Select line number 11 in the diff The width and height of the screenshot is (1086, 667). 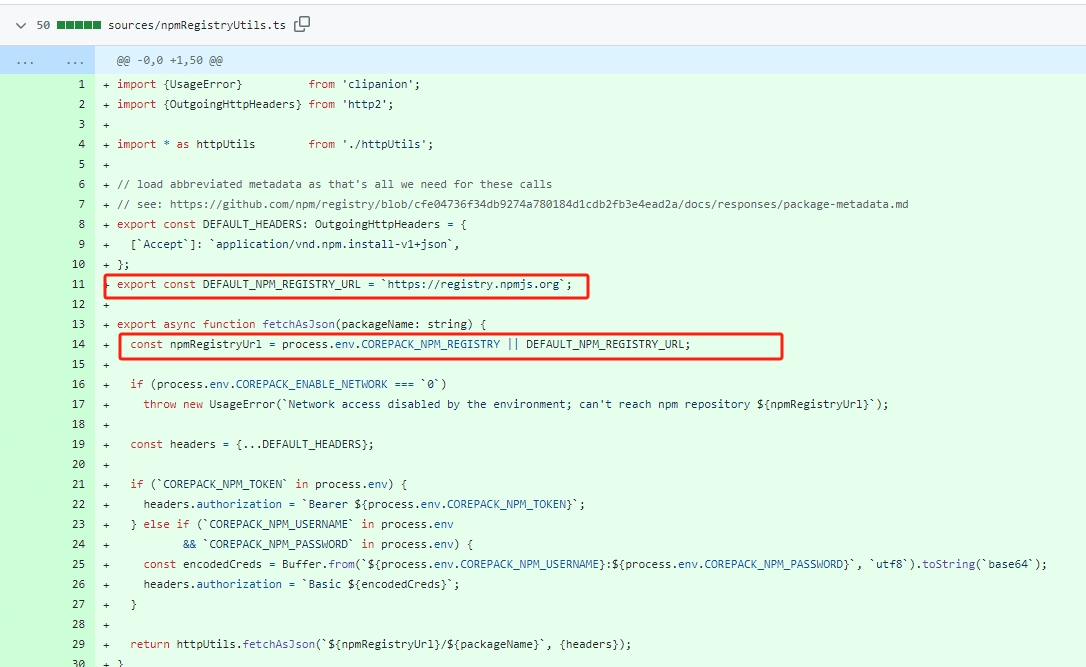(x=78, y=284)
